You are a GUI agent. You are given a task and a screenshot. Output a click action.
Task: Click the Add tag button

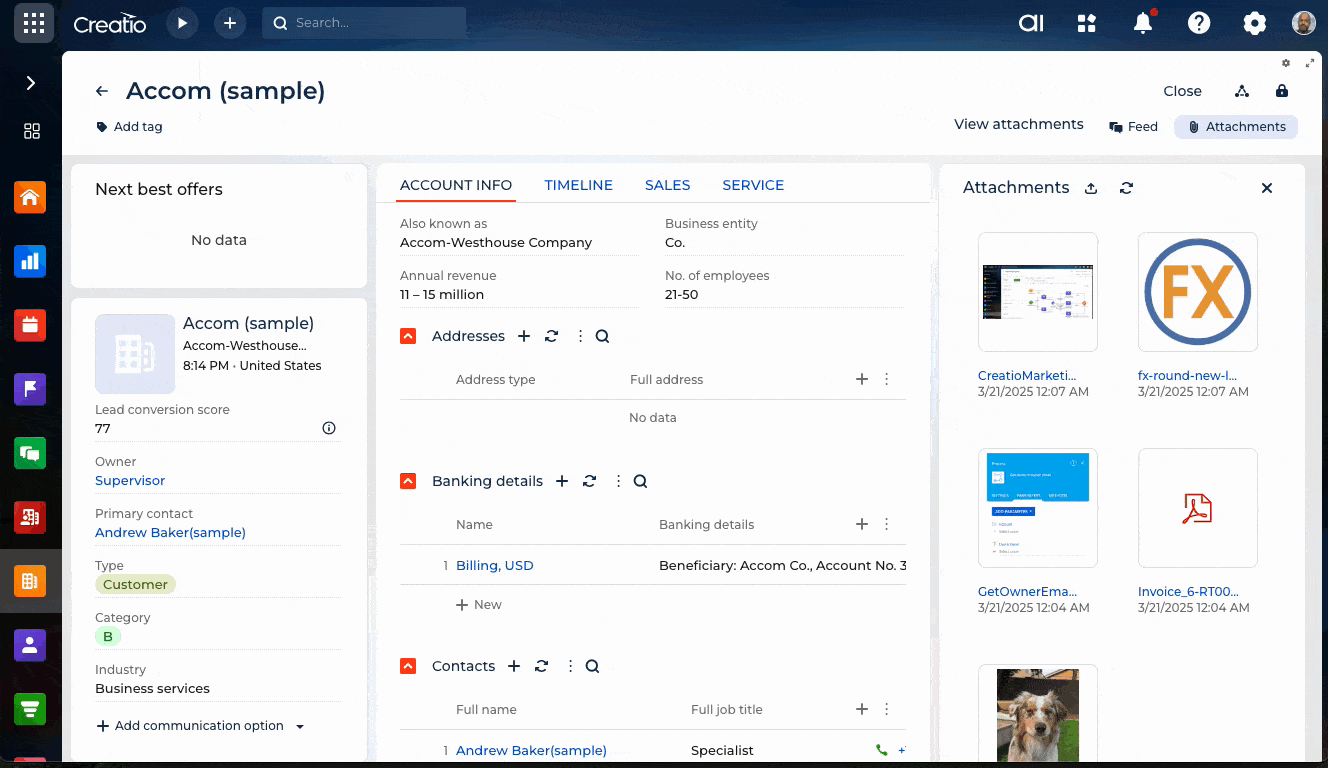click(129, 127)
